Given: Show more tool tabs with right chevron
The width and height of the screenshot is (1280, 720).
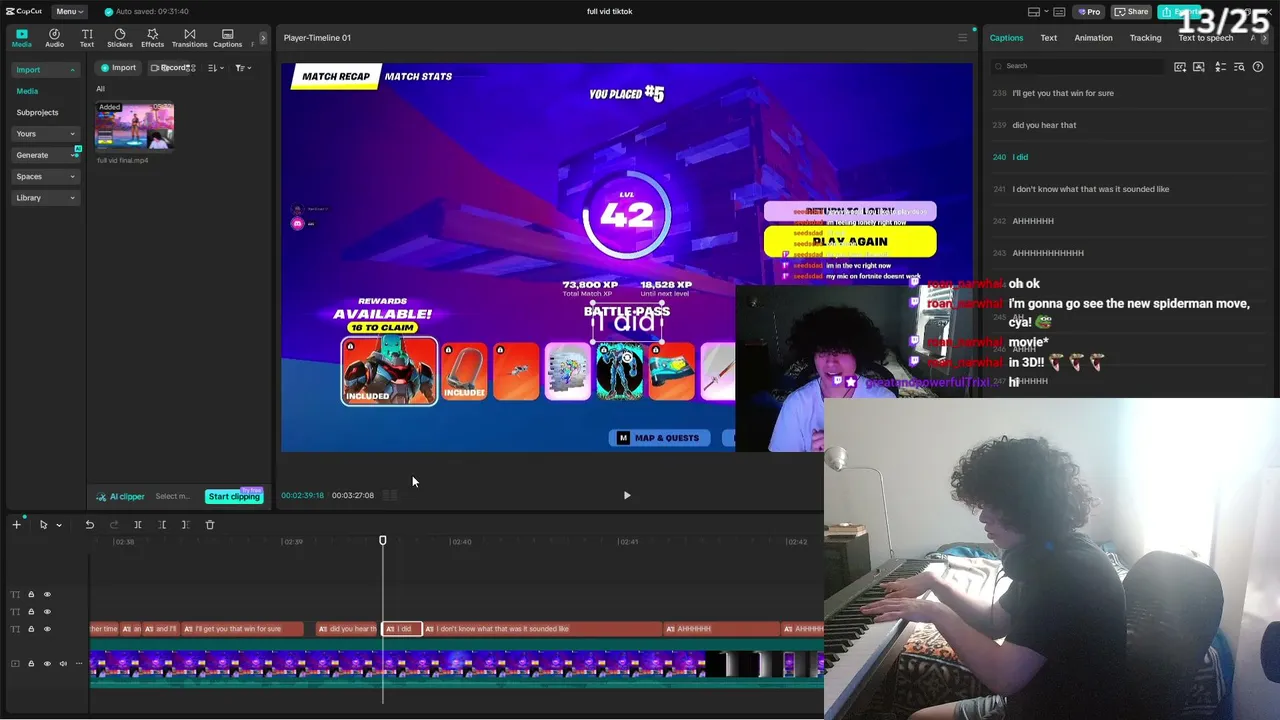Looking at the screenshot, I should click(263, 38).
